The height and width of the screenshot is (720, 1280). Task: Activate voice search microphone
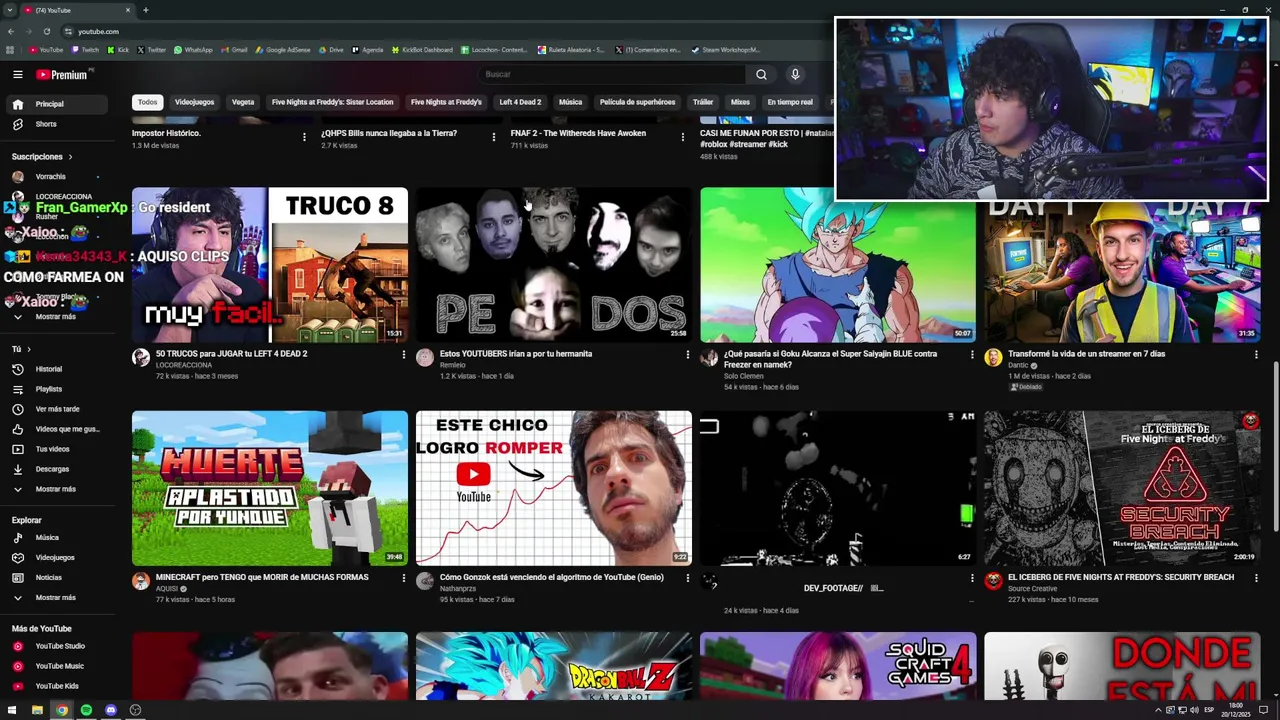(x=795, y=74)
